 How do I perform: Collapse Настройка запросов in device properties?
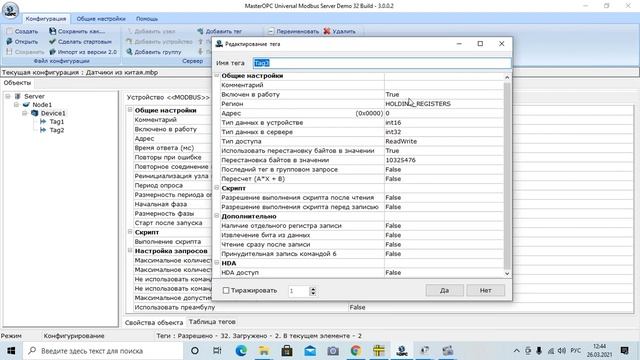[130, 250]
